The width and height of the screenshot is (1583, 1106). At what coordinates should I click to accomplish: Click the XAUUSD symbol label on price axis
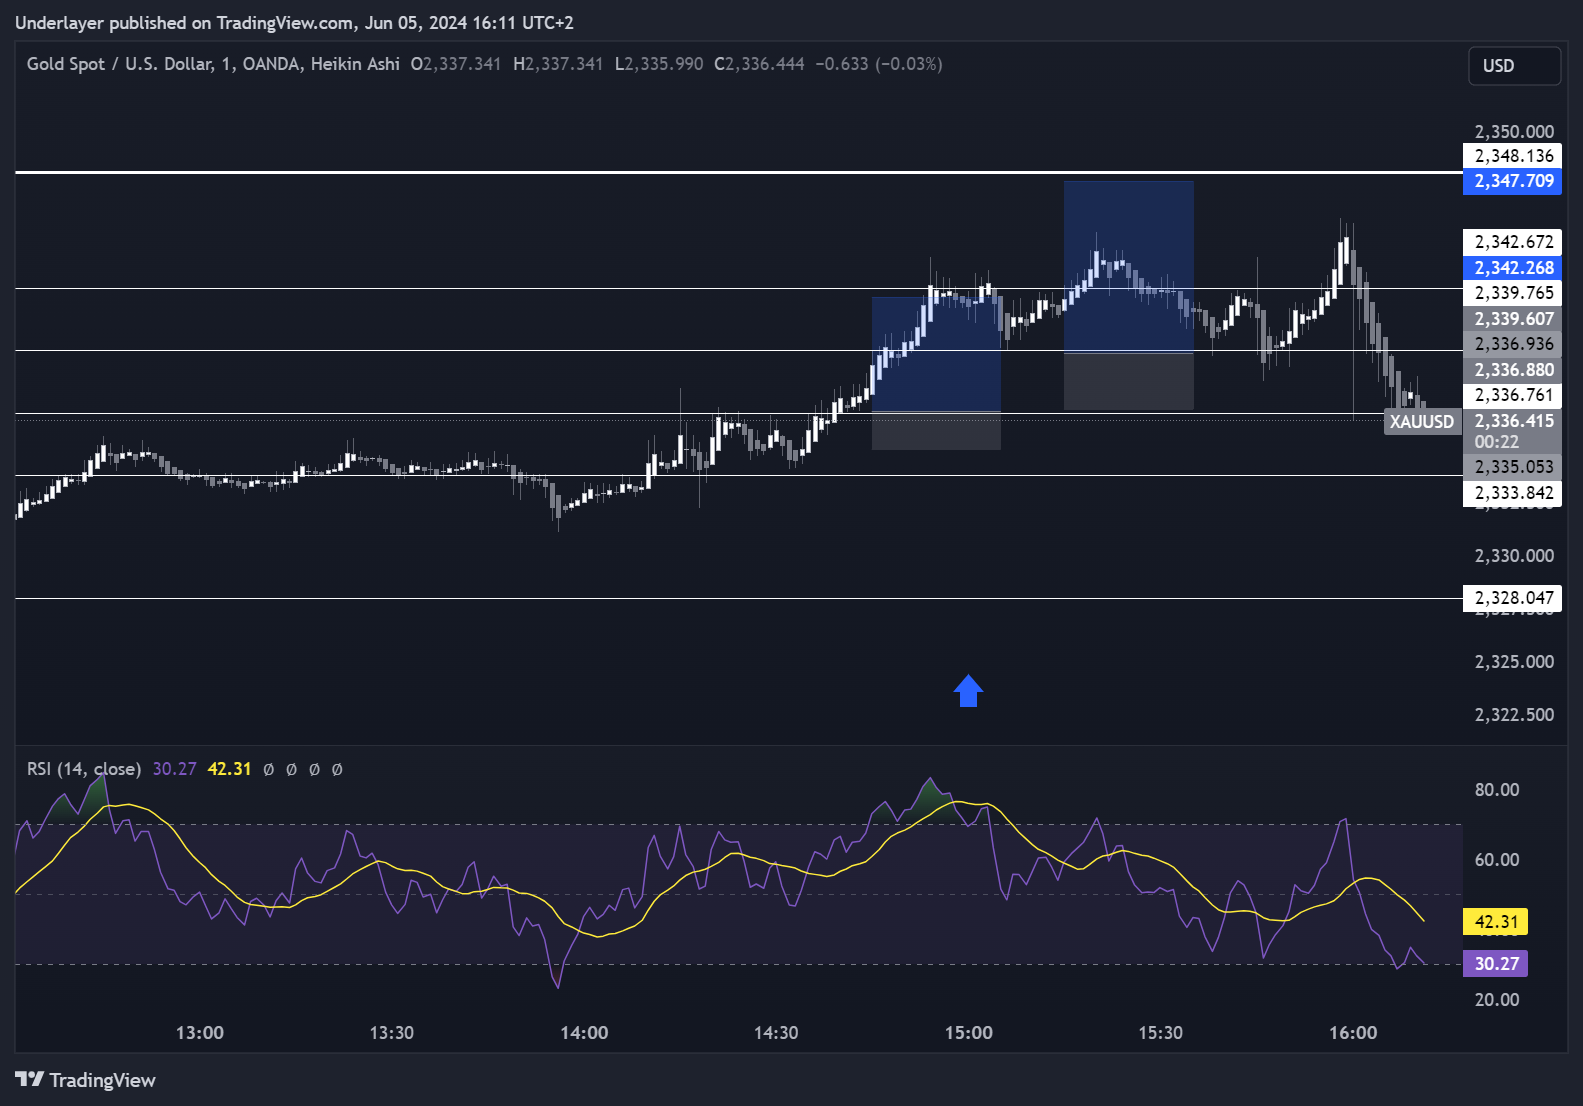pyautogui.click(x=1422, y=422)
